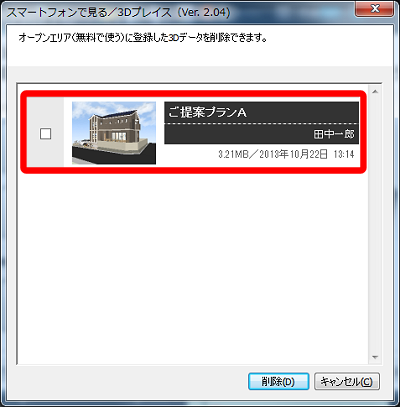Click the キャンセル(C) cancel button
The width and height of the screenshot is (400, 407).
[347, 381]
